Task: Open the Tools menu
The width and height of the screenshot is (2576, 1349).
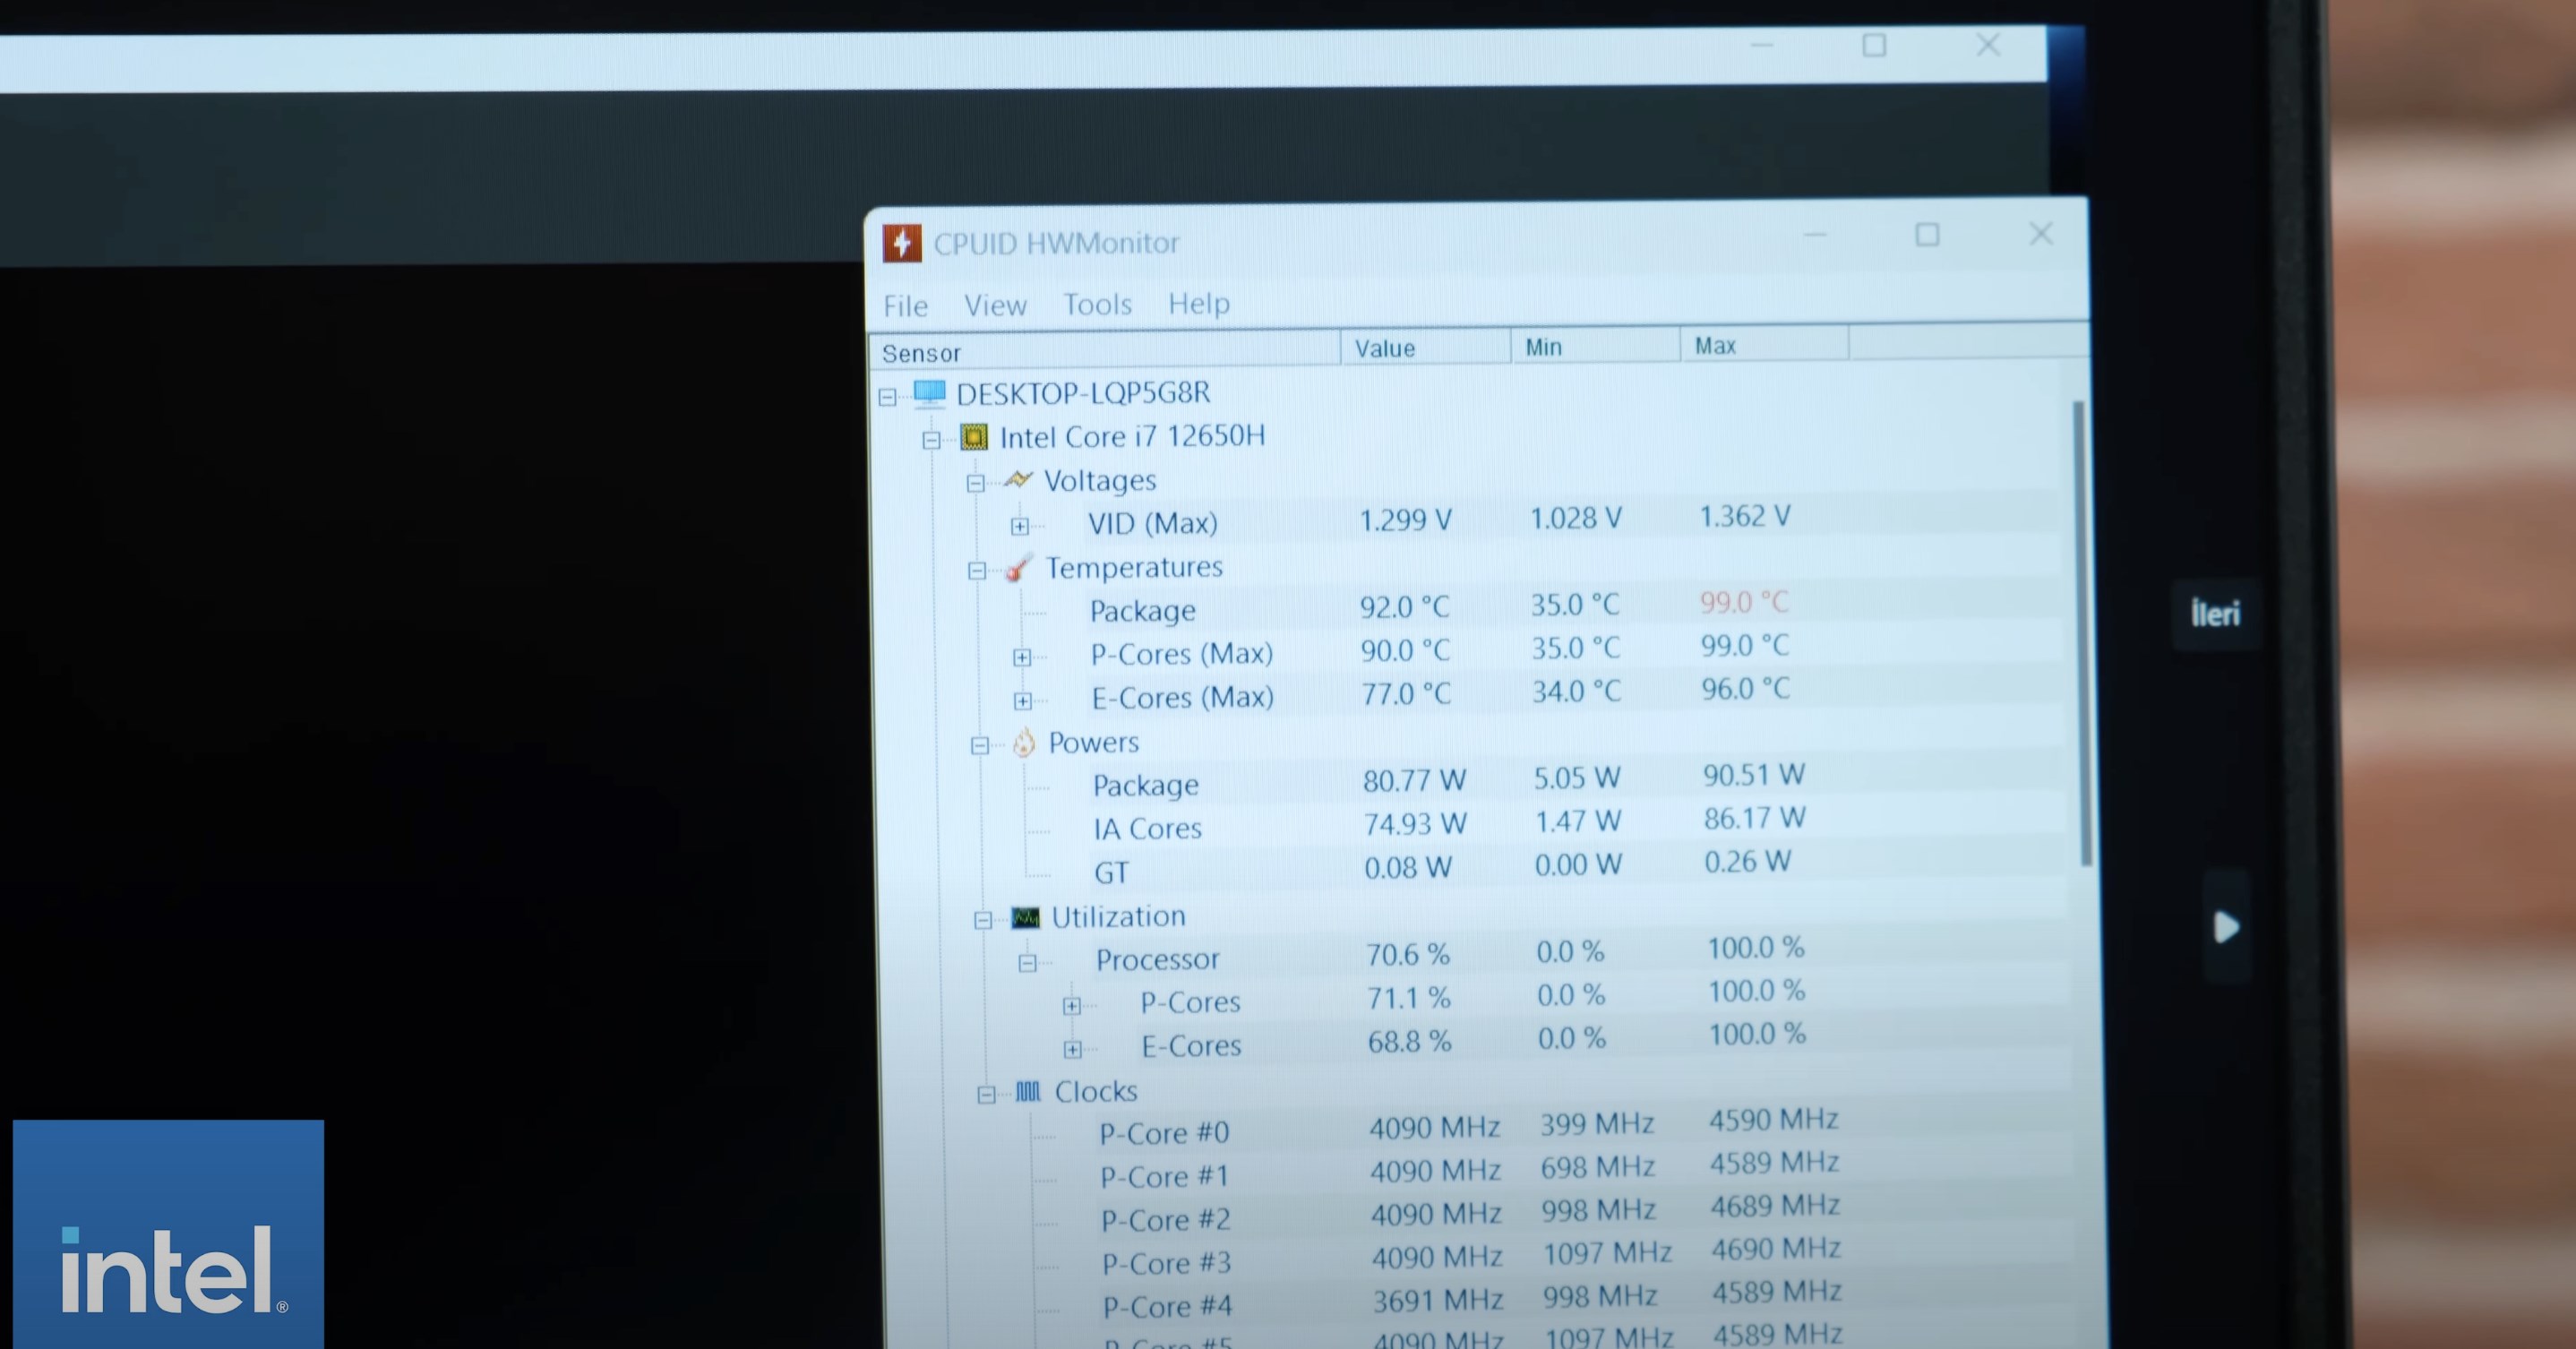Action: (1097, 304)
